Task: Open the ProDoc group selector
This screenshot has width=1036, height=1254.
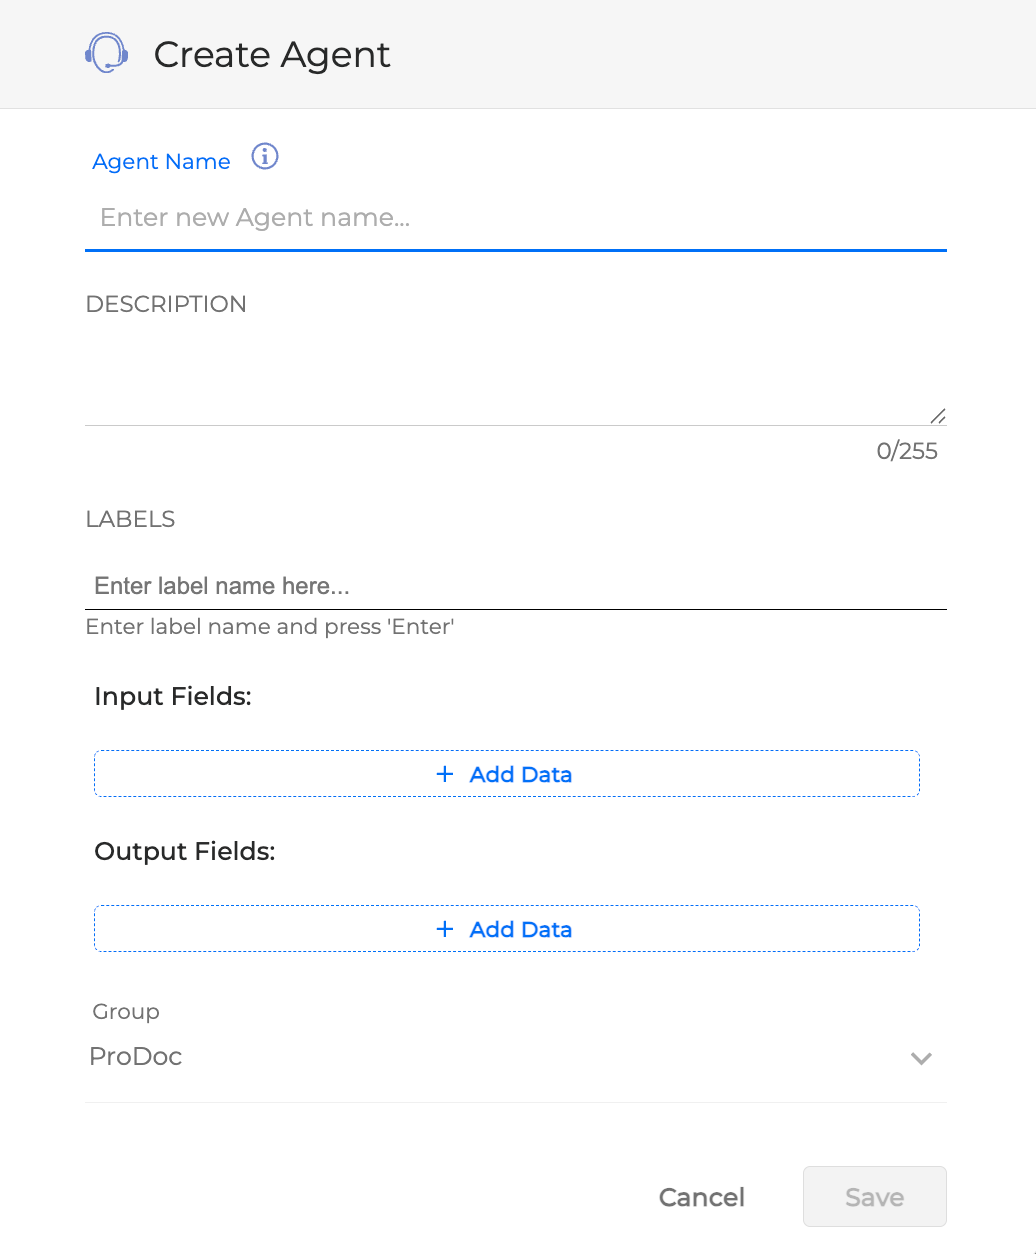Action: point(500,1057)
